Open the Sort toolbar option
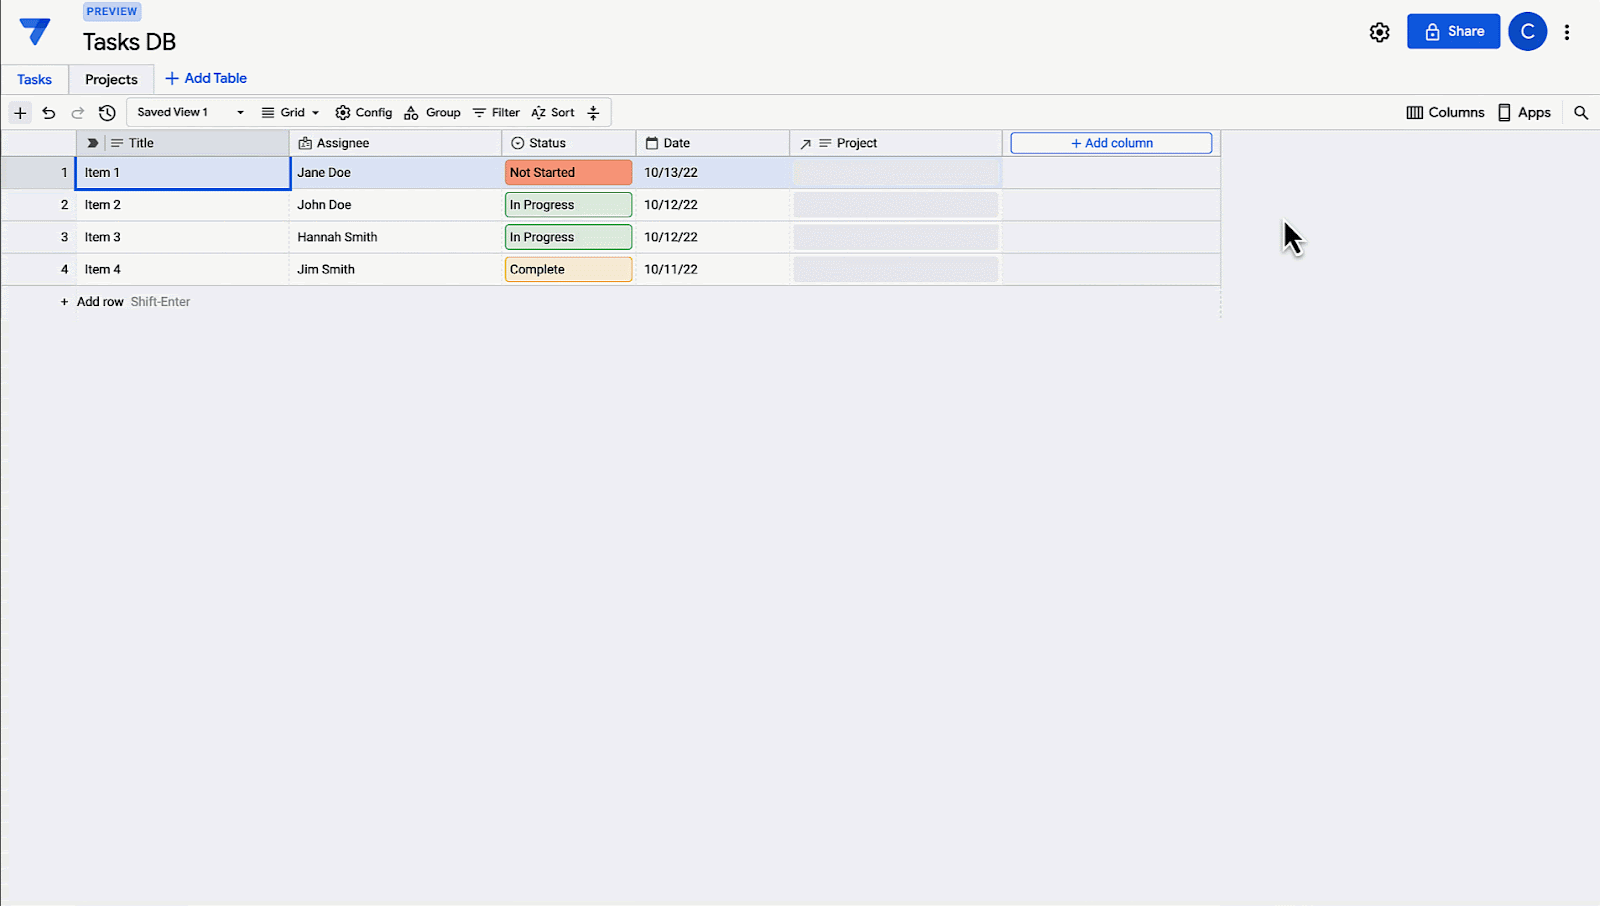This screenshot has width=1600, height=906. point(553,113)
